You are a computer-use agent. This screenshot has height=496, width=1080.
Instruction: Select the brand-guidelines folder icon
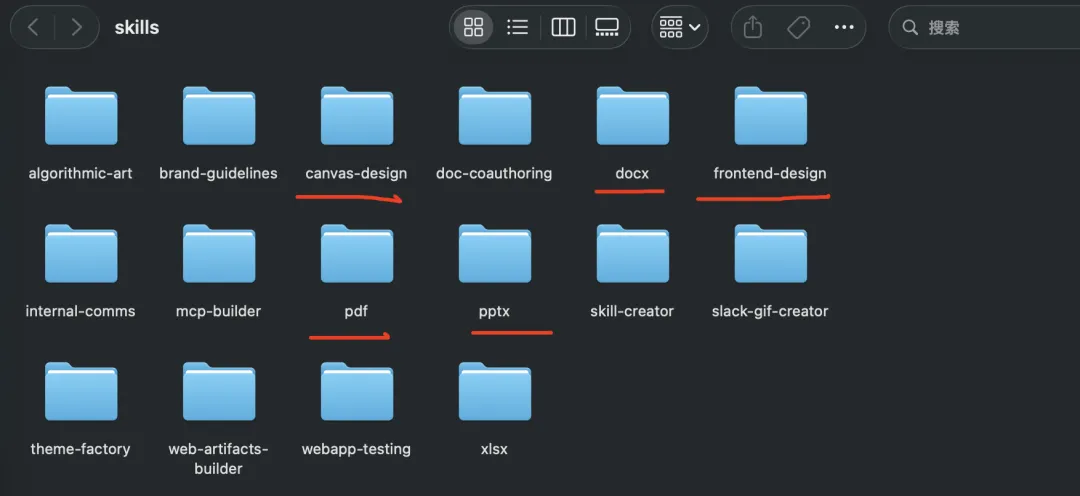point(219,116)
